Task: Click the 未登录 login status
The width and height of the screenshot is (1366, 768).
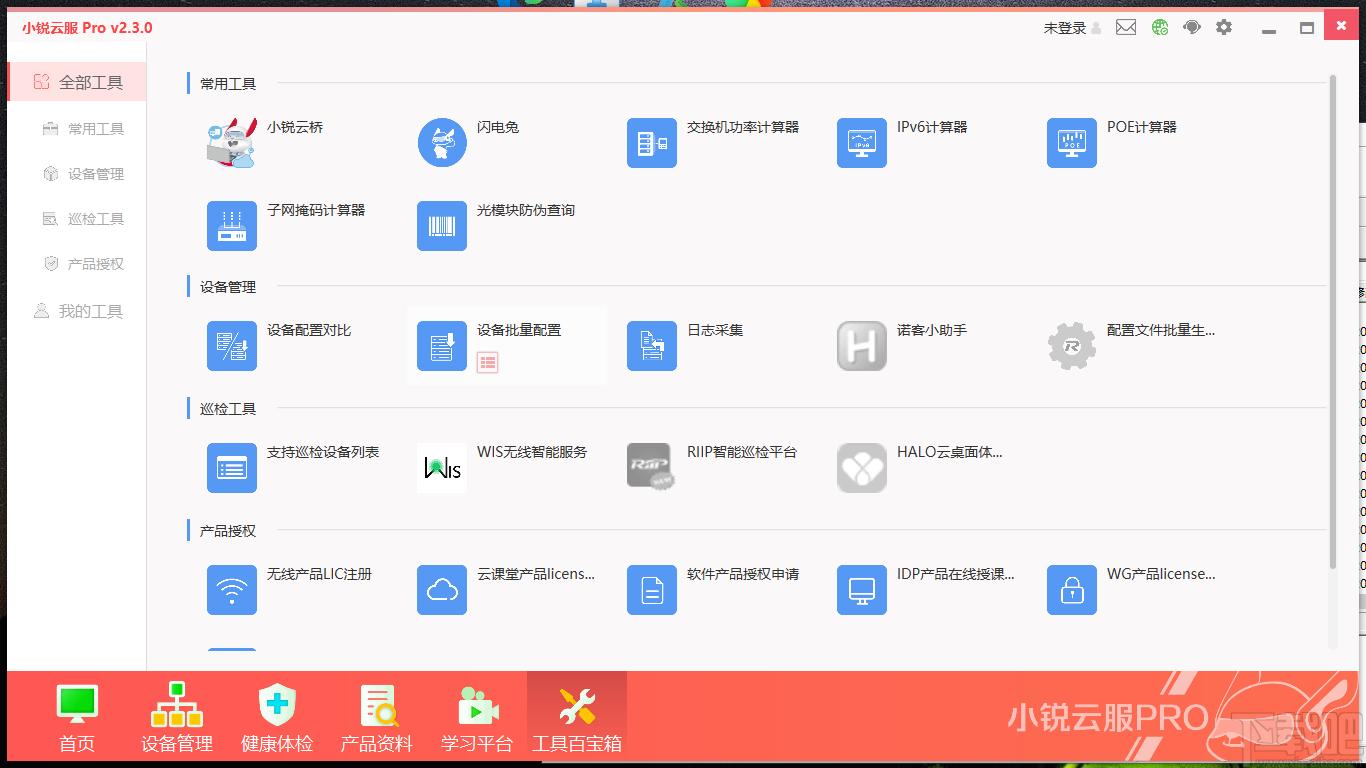Action: [1072, 28]
